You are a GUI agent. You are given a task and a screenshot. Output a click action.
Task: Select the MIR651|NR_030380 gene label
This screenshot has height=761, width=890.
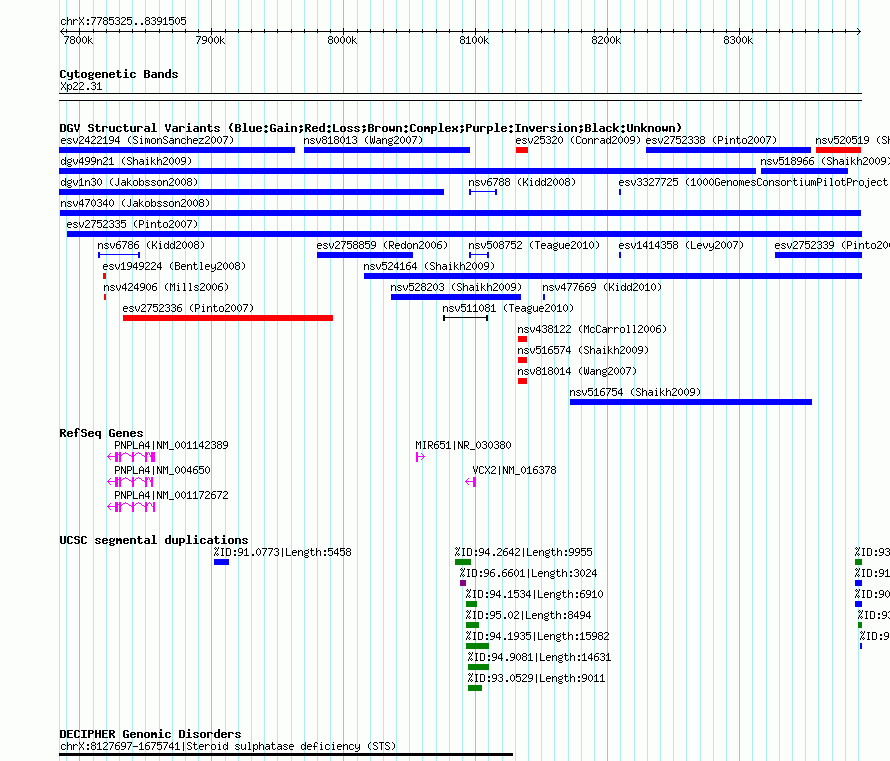click(463, 445)
